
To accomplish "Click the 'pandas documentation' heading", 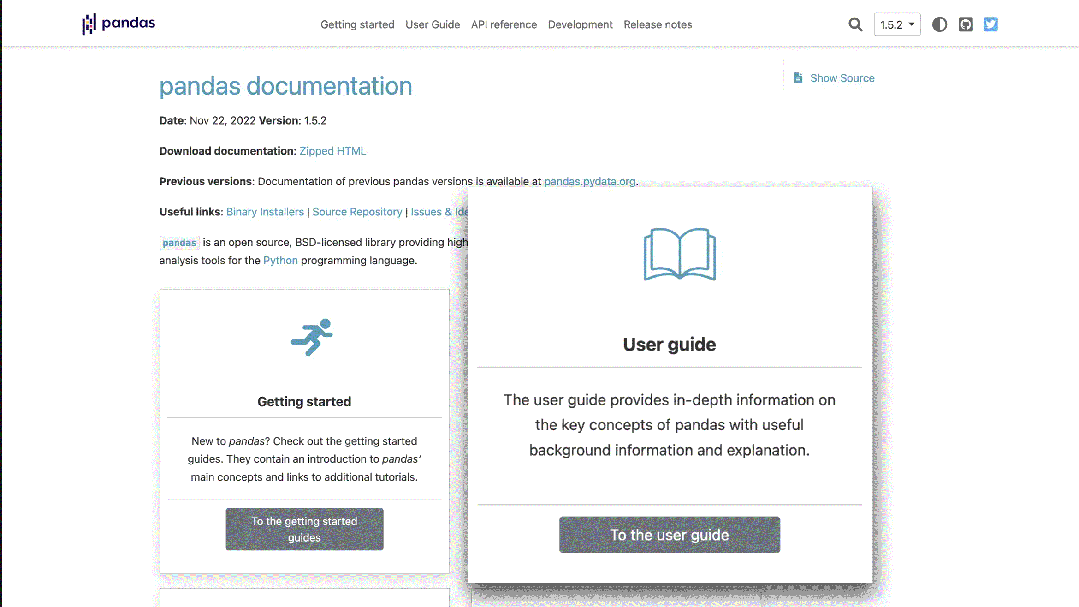I will (286, 87).
